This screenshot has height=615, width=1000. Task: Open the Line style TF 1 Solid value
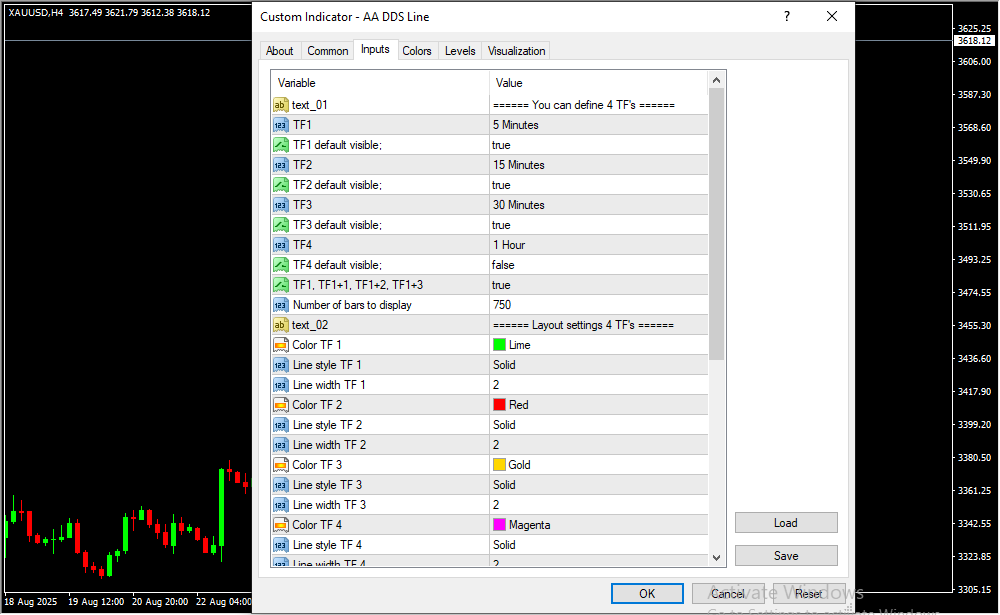pyautogui.click(x=597, y=365)
